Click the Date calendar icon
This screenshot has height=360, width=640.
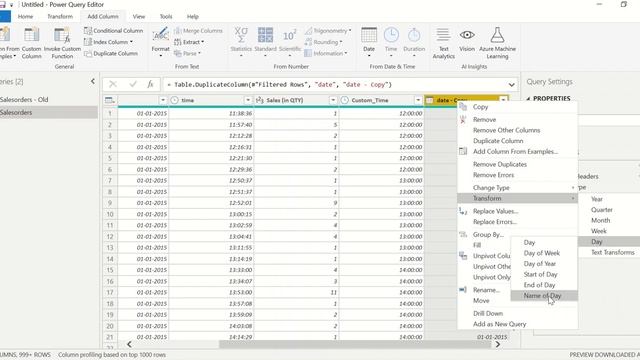point(369,35)
